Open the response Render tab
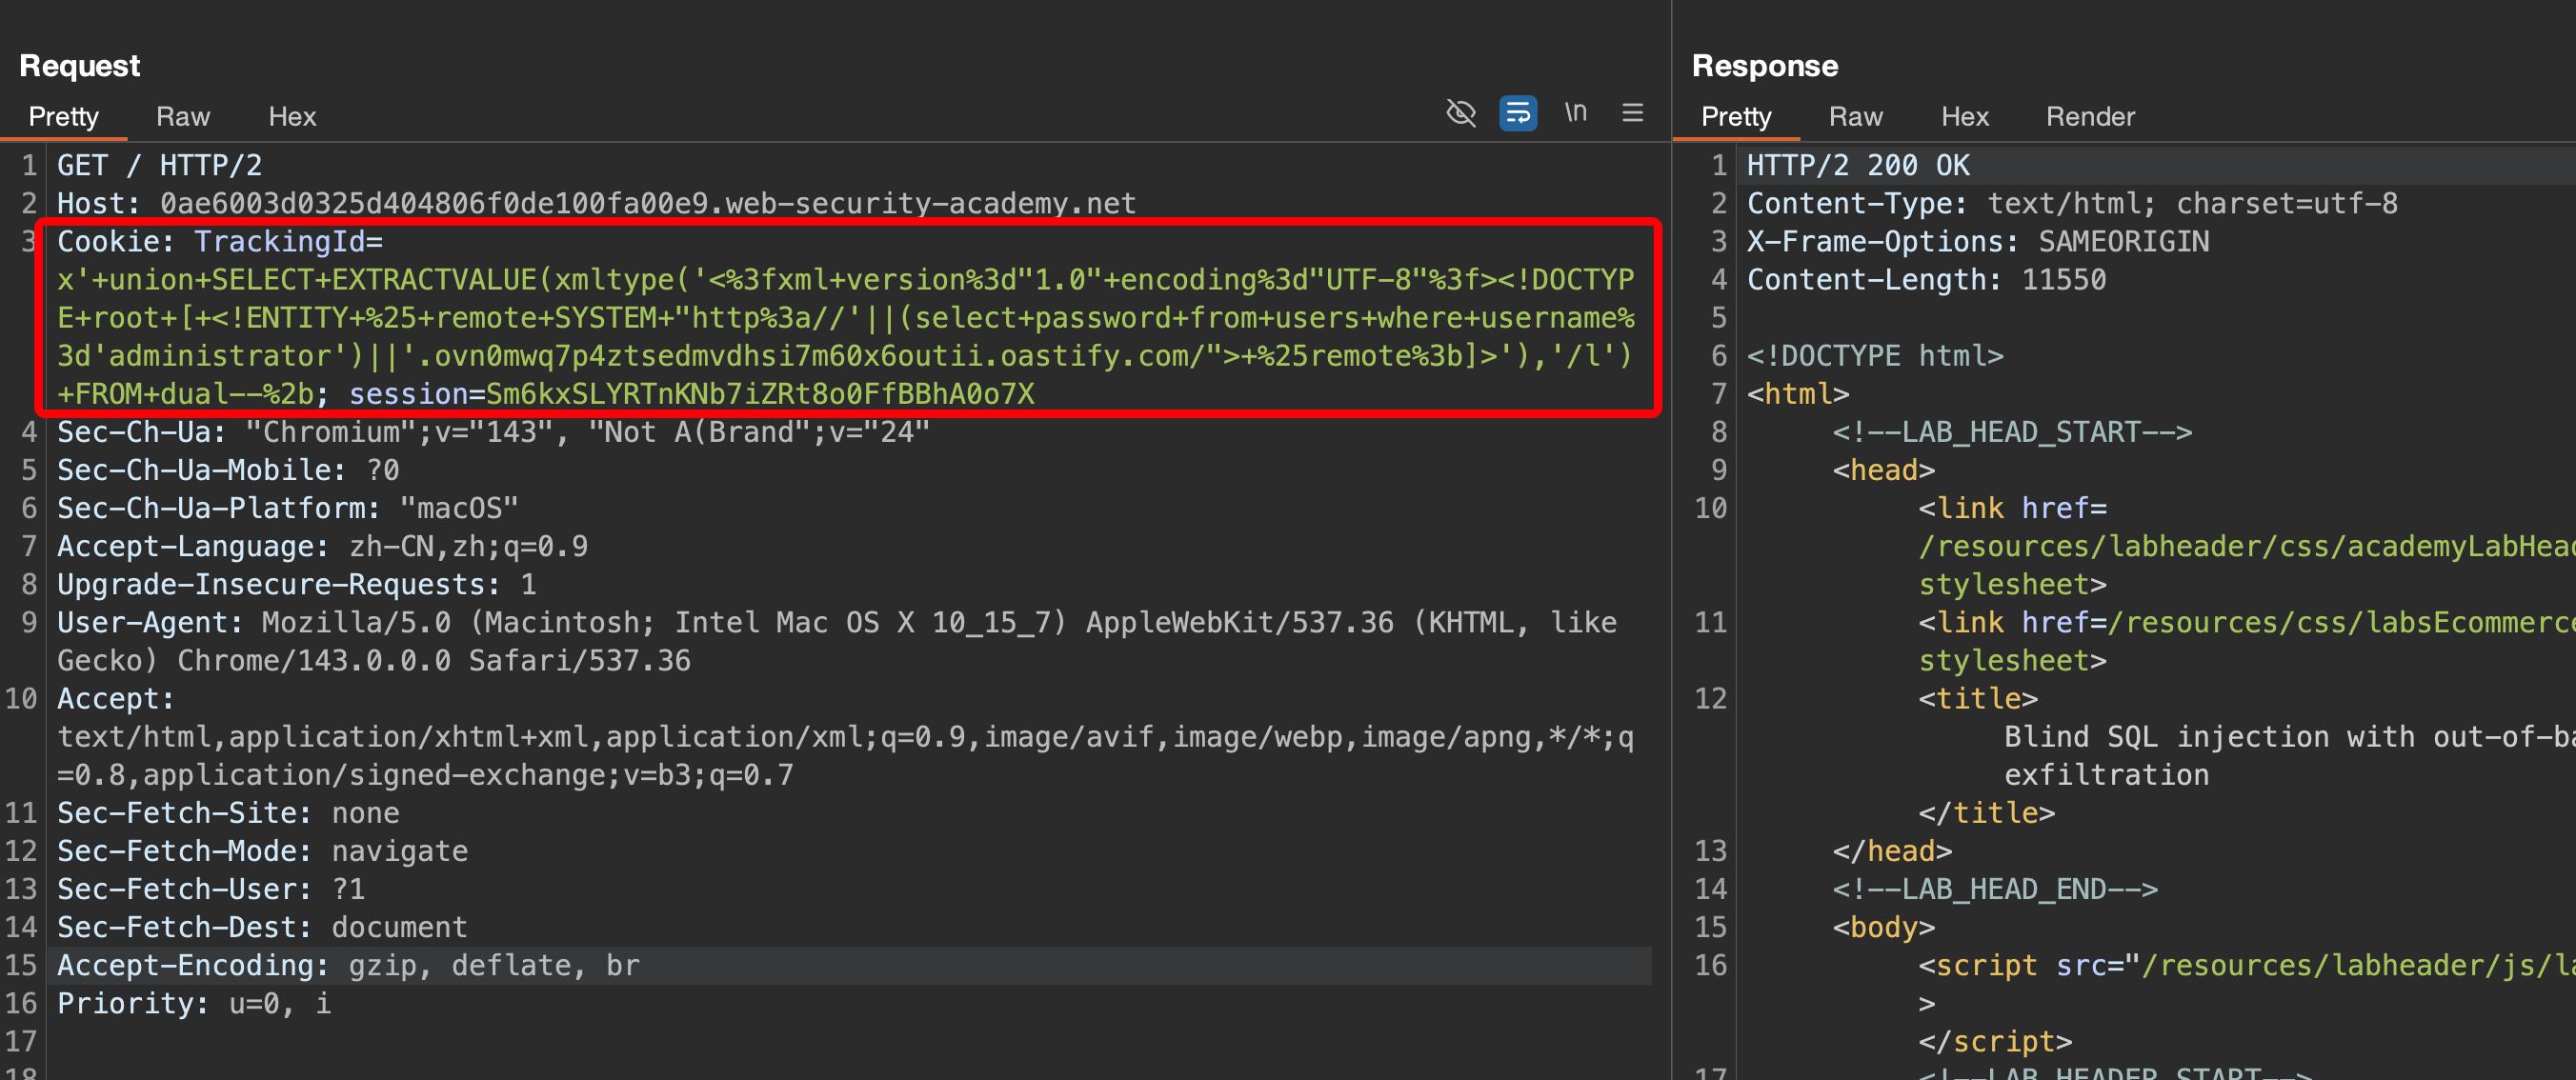This screenshot has height=1080, width=2576. point(2089,117)
